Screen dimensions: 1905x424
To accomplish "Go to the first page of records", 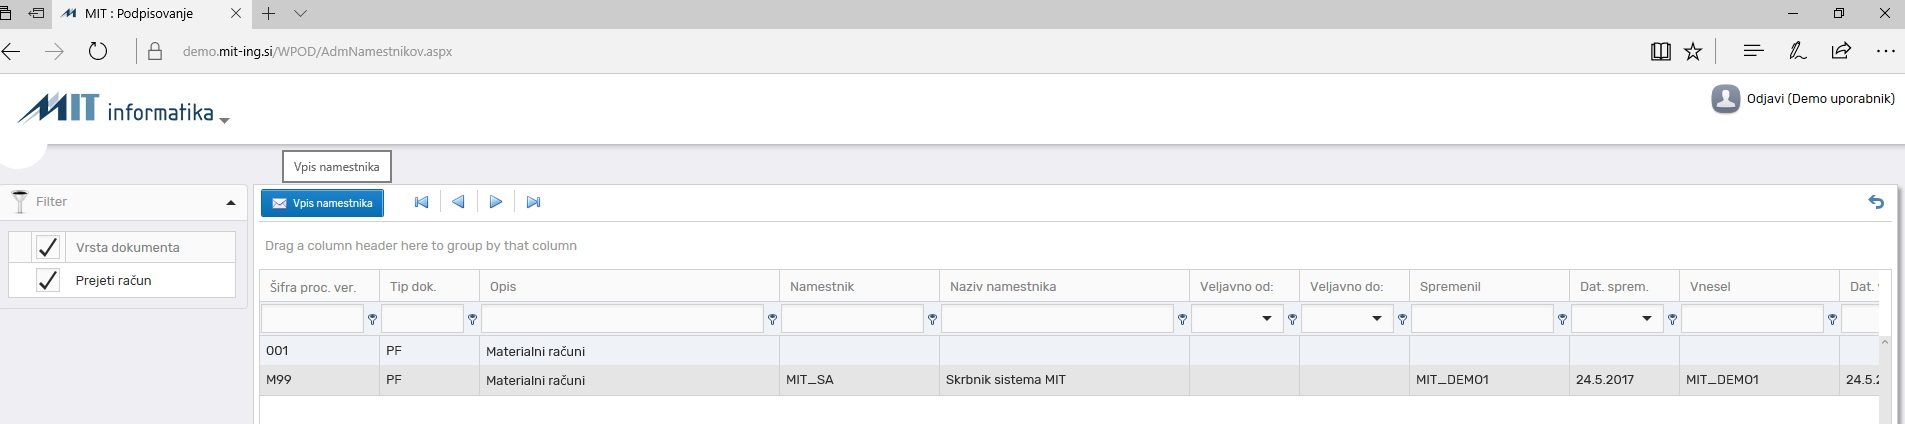I will pos(421,202).
